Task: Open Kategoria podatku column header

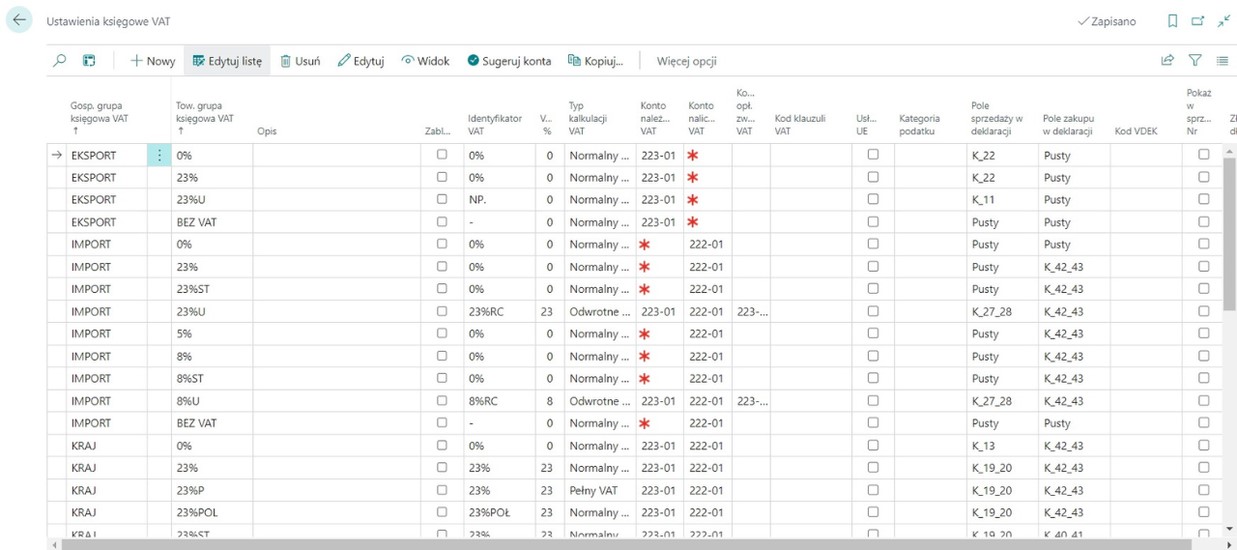Action: point(919,124)
